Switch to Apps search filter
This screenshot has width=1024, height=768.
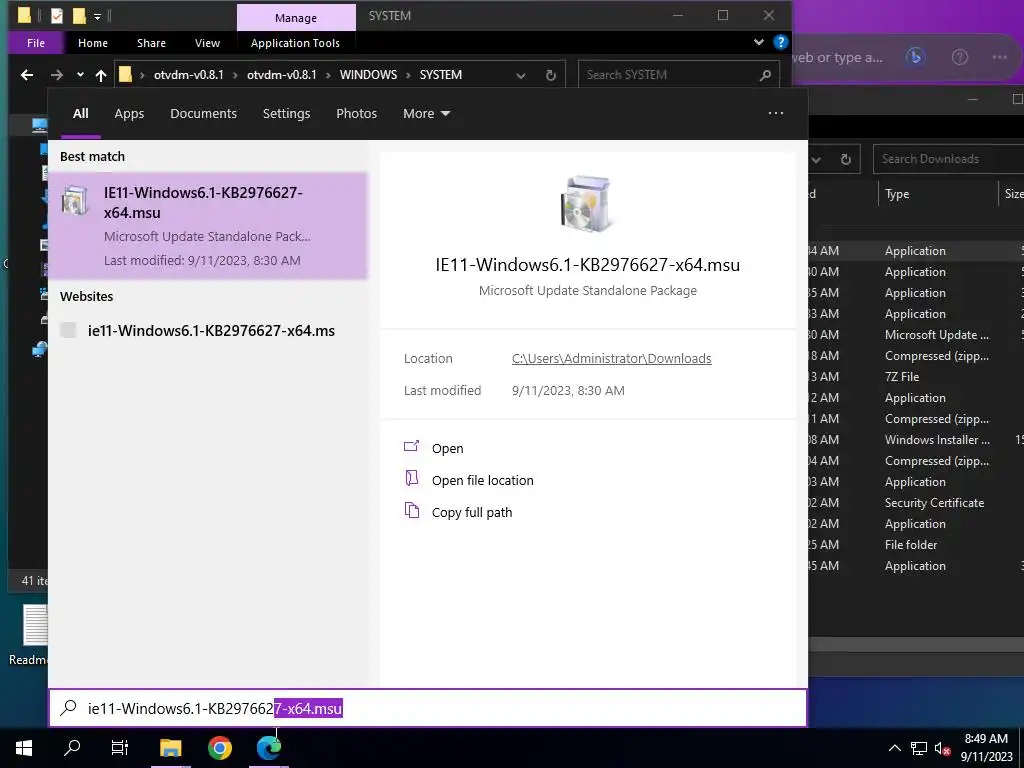click(x=129, y=113)
